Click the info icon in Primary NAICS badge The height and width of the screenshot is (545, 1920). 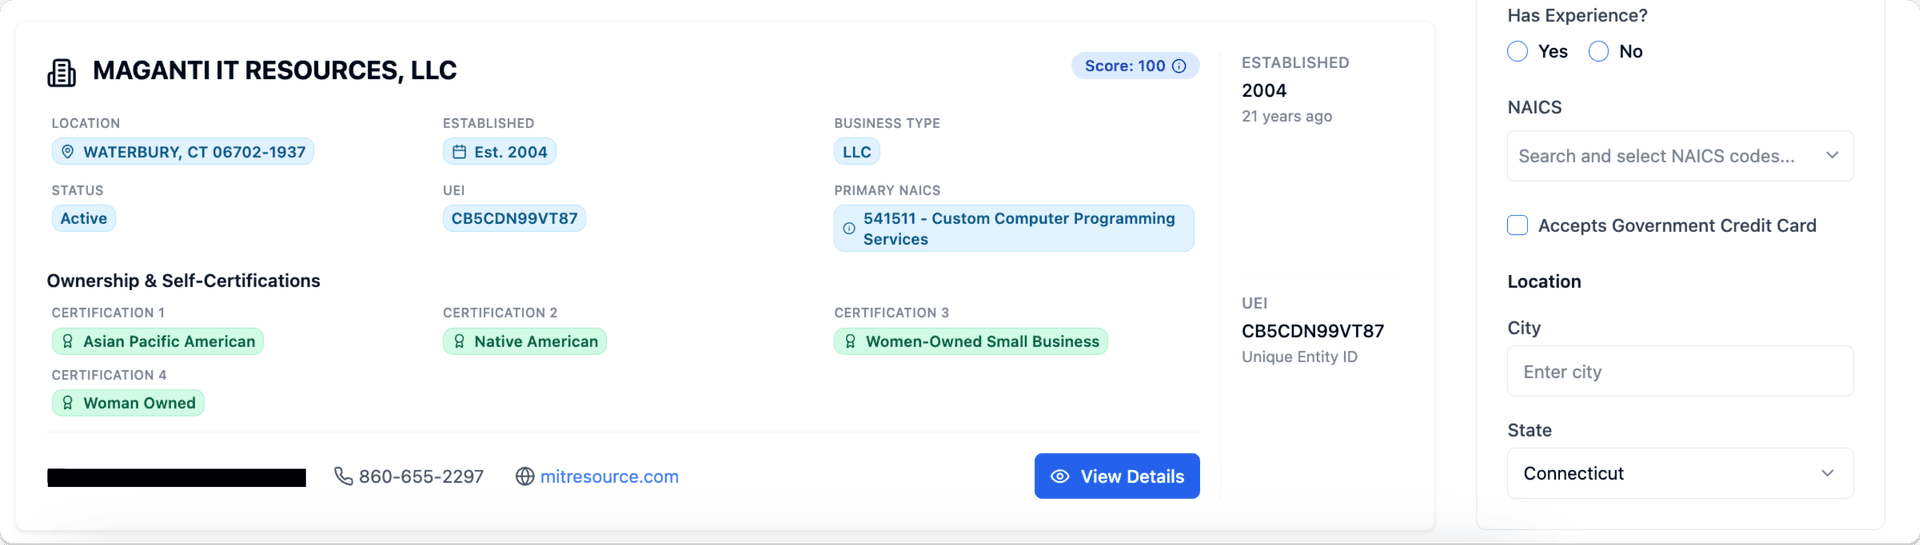coord(849,229)
